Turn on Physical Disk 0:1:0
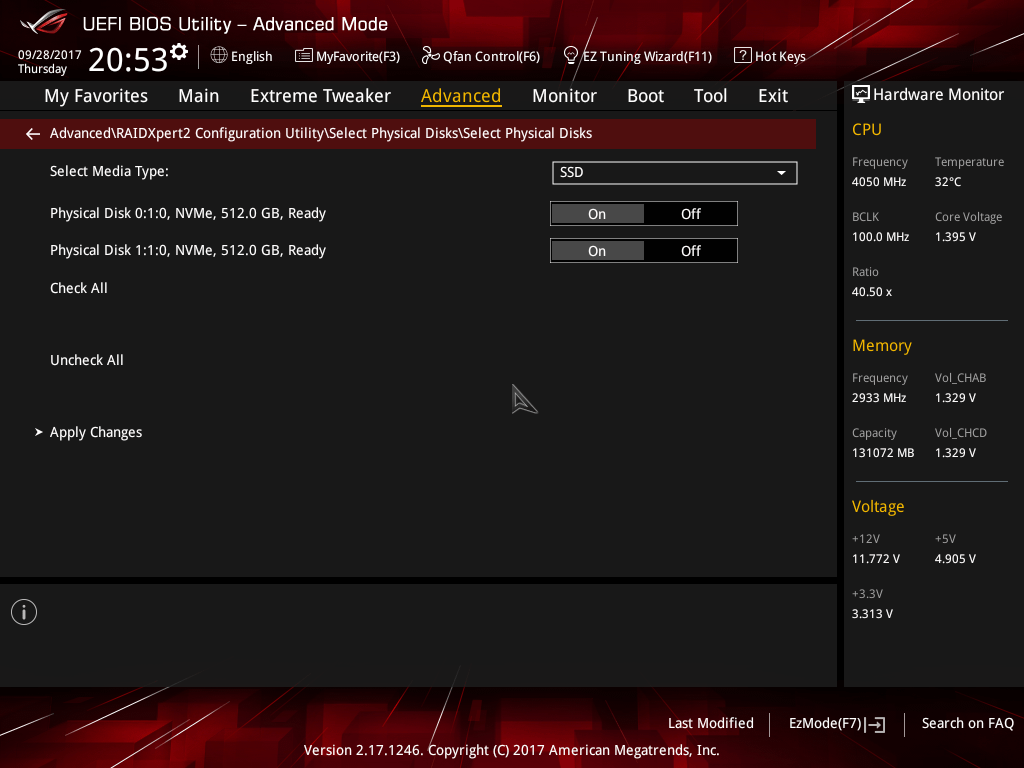 click(x=597, y=214)
